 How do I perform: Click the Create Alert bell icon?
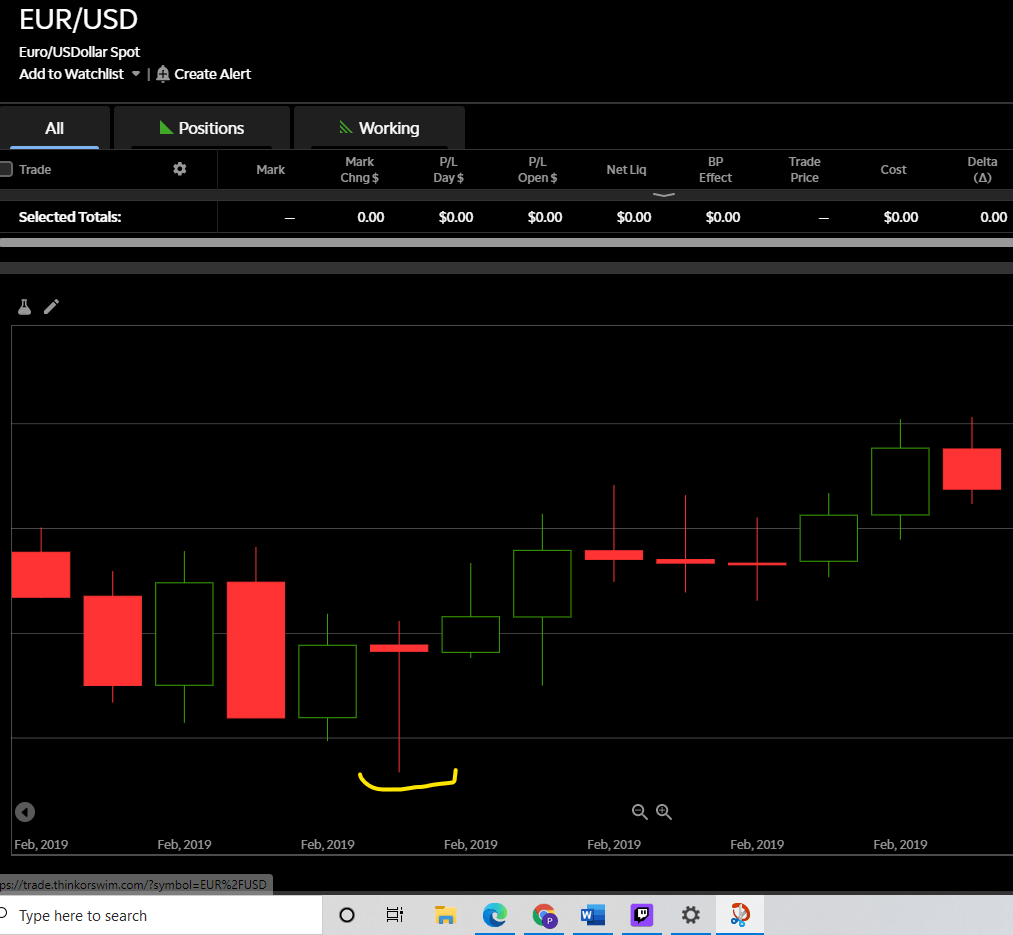point(163,74)
